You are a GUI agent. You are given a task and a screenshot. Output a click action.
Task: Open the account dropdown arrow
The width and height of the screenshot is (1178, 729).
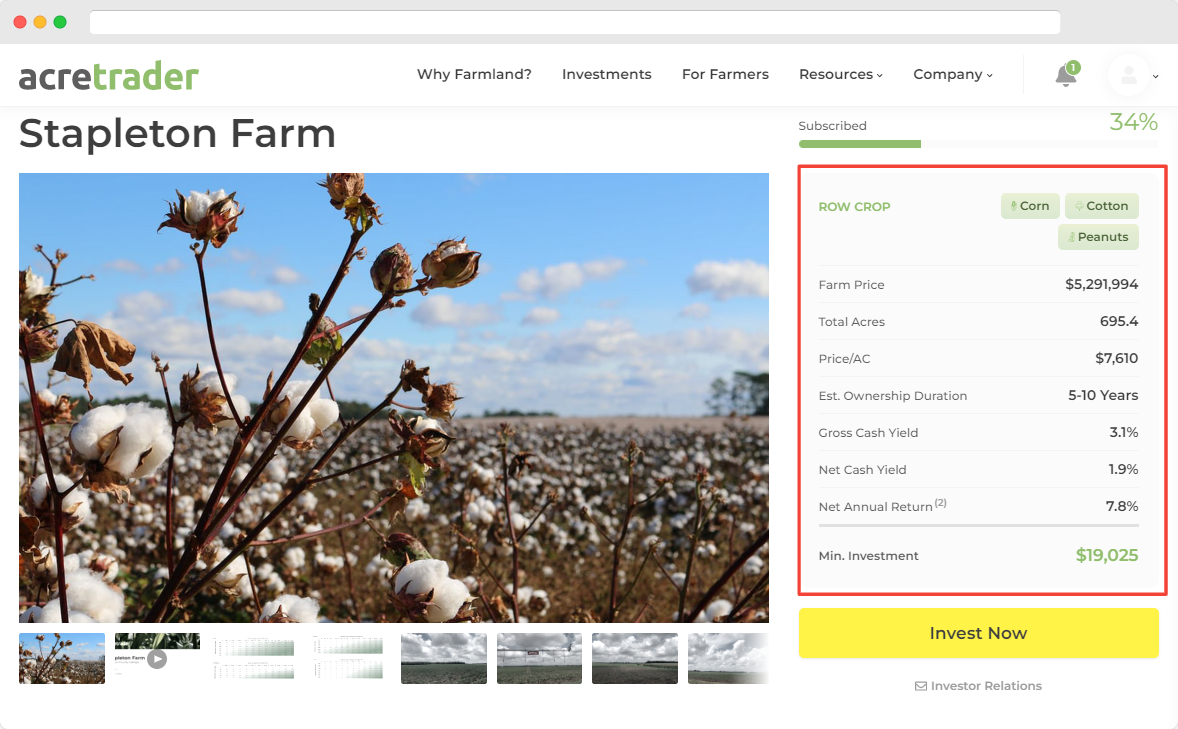1156,77
